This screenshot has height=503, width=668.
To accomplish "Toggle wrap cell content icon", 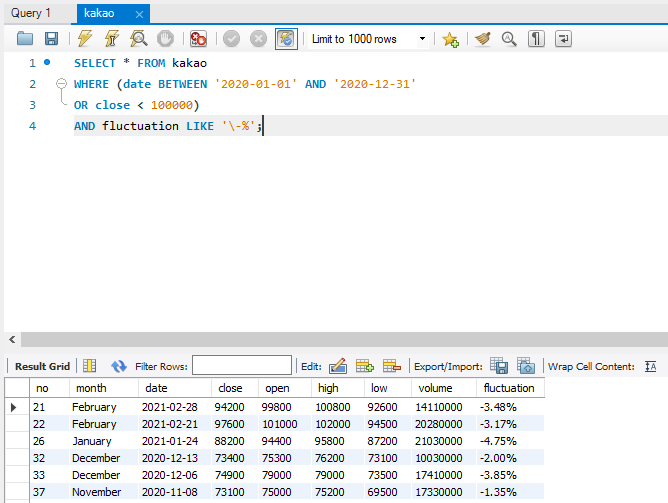I will tap(651, 366).
